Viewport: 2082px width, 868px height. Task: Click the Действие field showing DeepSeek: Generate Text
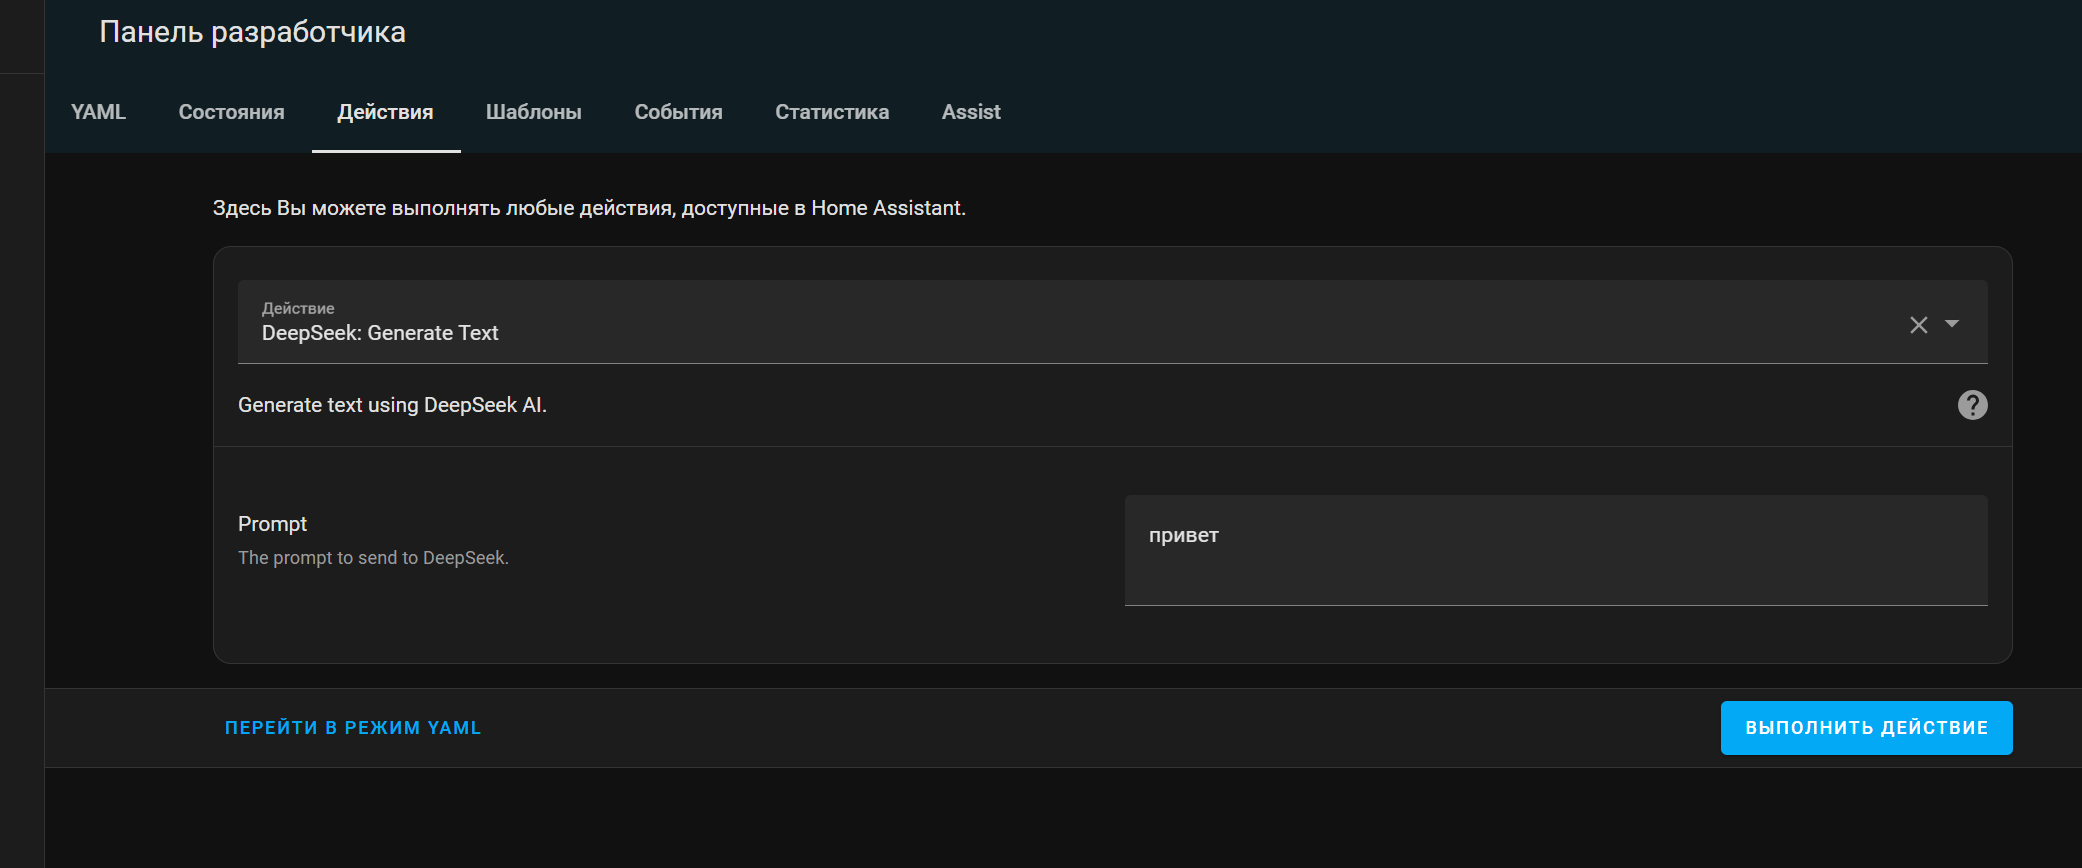click(1112, 322)
